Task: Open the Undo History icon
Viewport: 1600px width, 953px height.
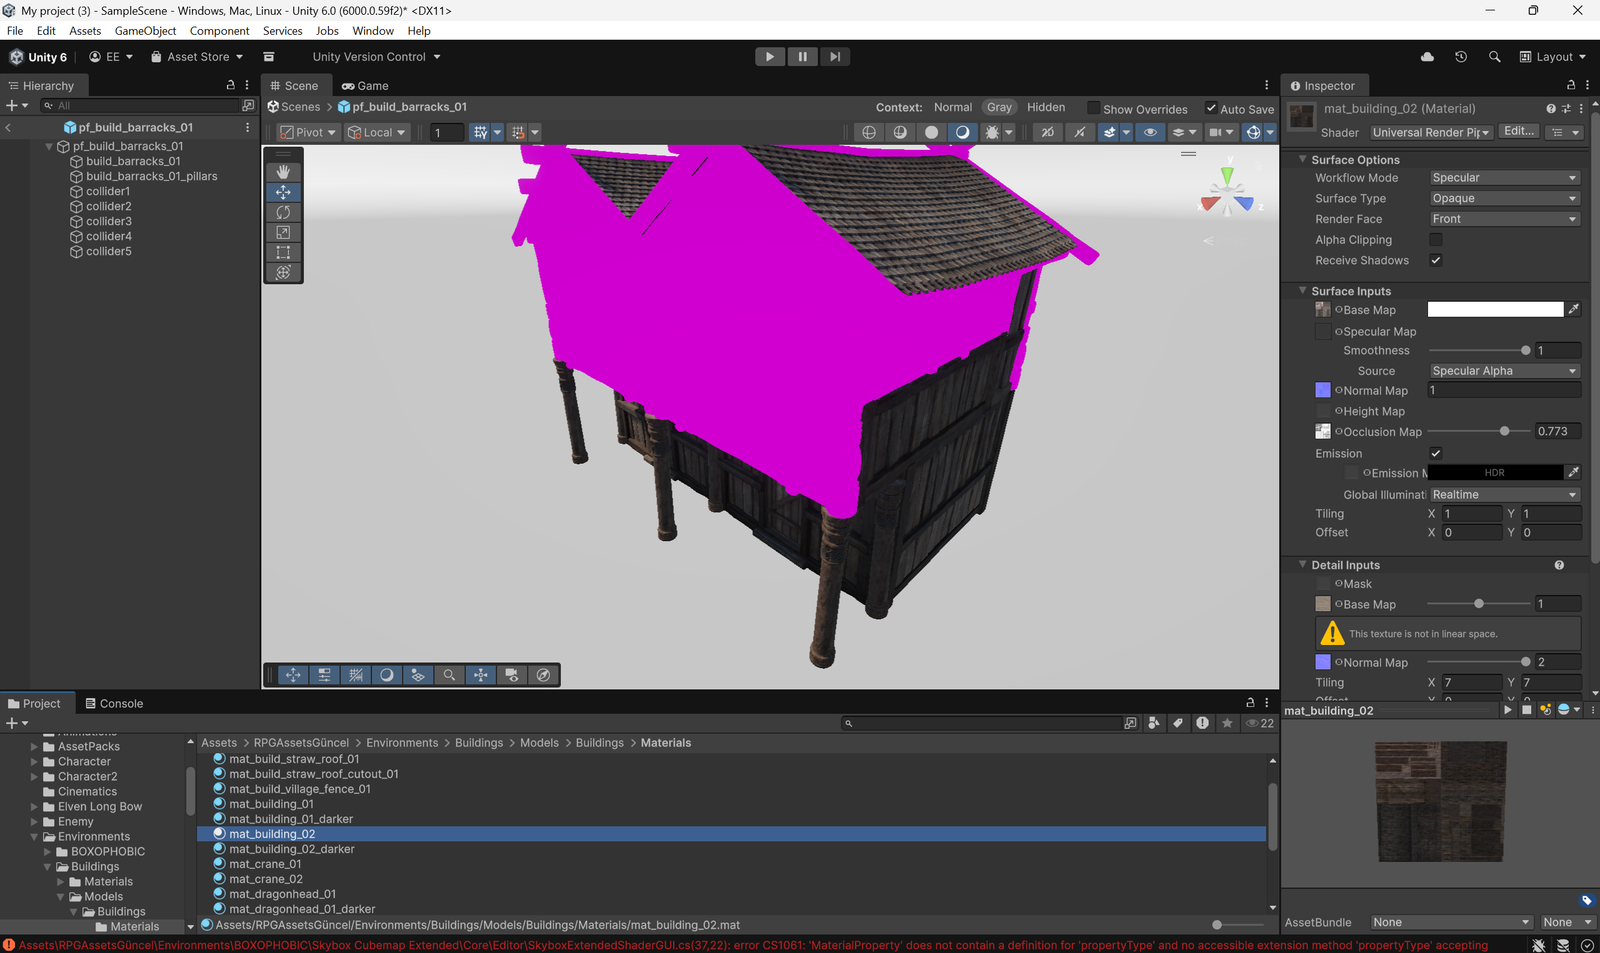Action: click(1461, 57)
